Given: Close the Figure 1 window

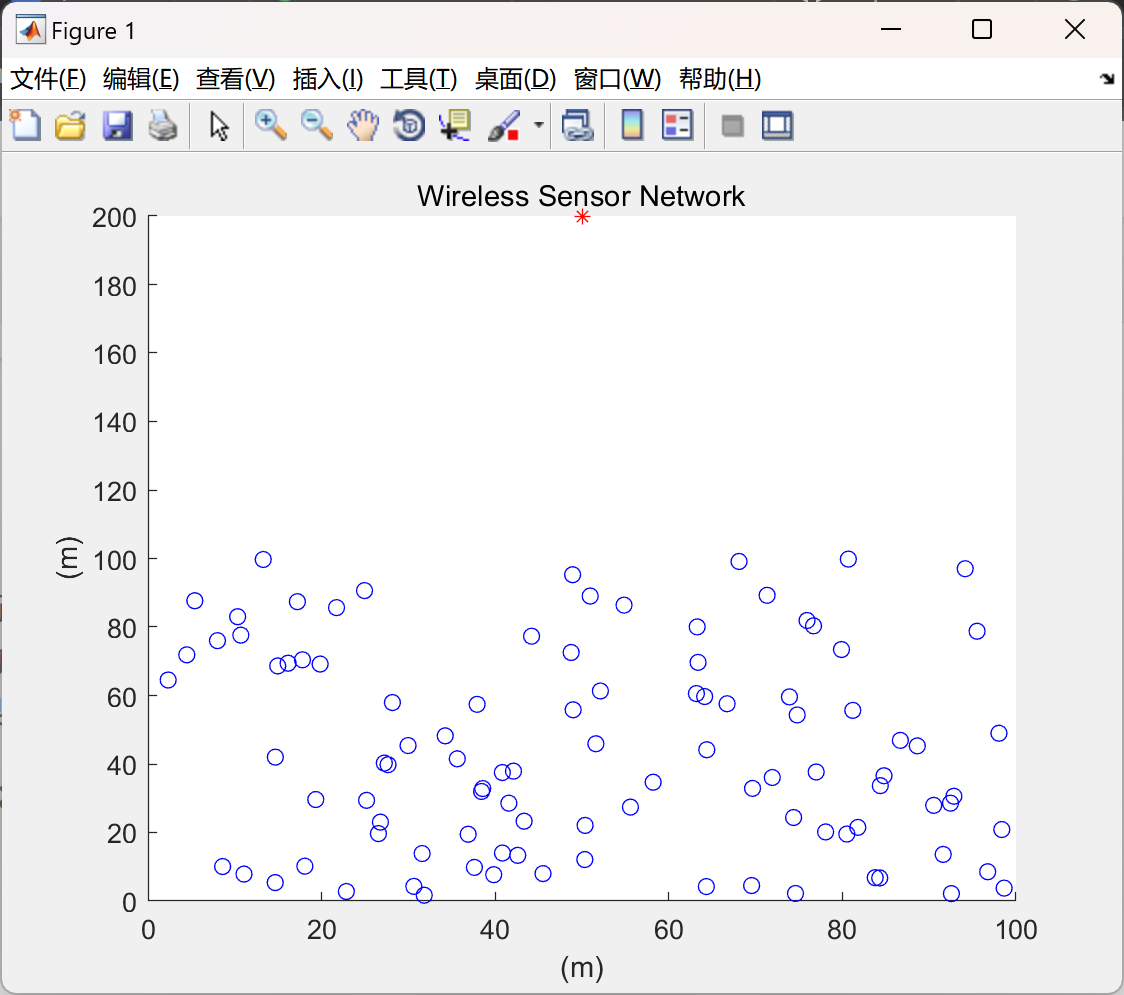Looking at the screenshot, I should (x=1075, y=29).
